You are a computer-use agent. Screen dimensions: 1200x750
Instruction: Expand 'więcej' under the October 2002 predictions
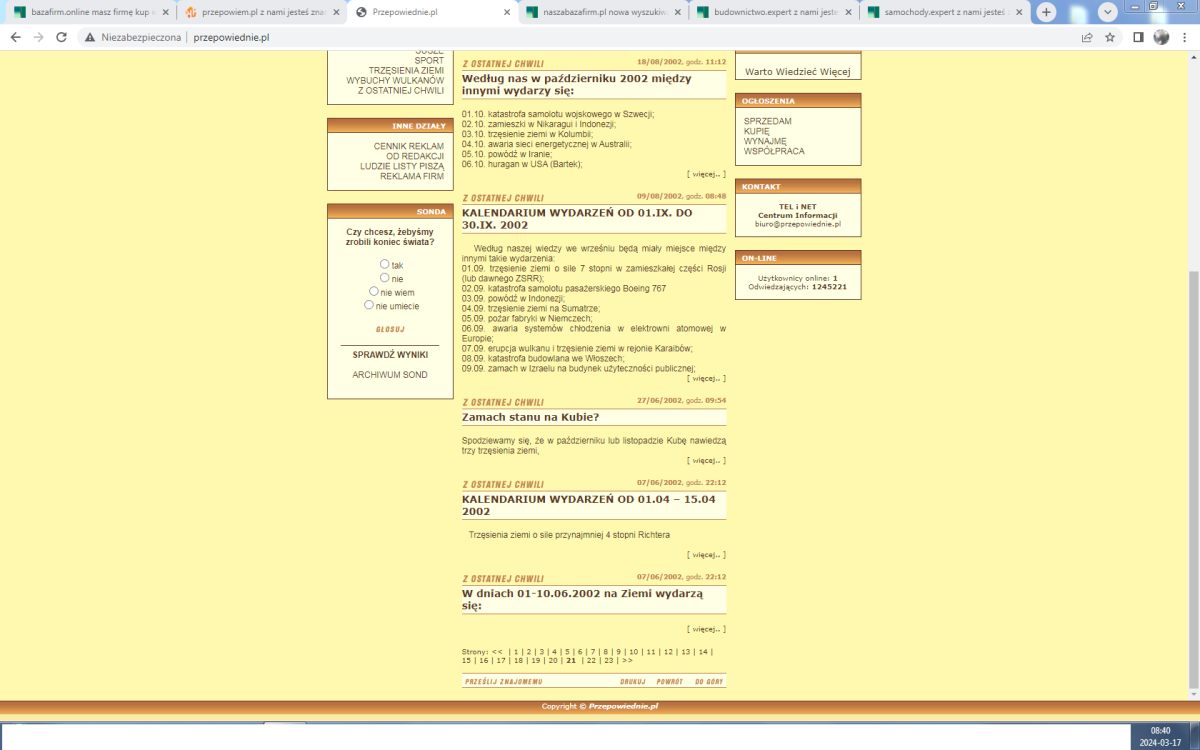pyautogui.click(x=706, y=174)
